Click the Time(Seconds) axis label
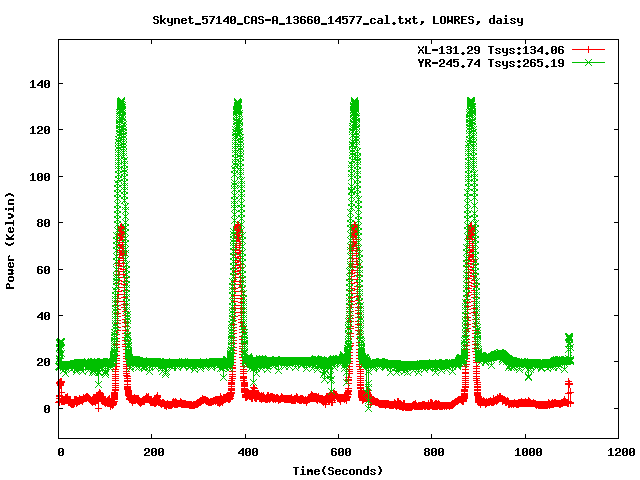640x480 pixels. (338, 471)
